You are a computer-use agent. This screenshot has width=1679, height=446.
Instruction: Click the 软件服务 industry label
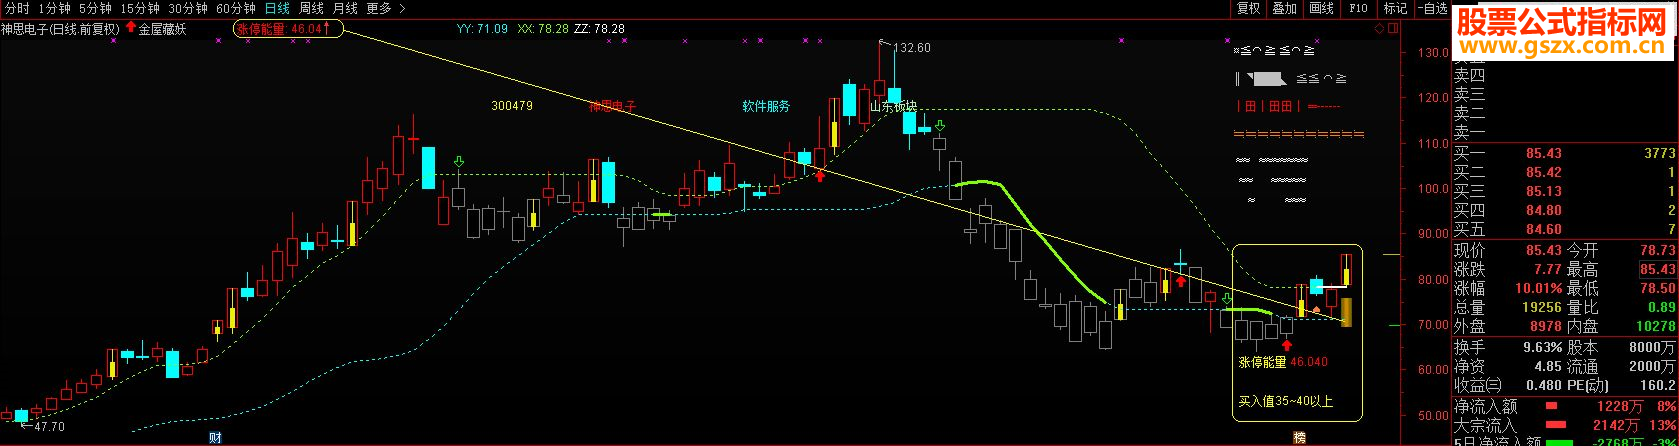pos(766,105)
